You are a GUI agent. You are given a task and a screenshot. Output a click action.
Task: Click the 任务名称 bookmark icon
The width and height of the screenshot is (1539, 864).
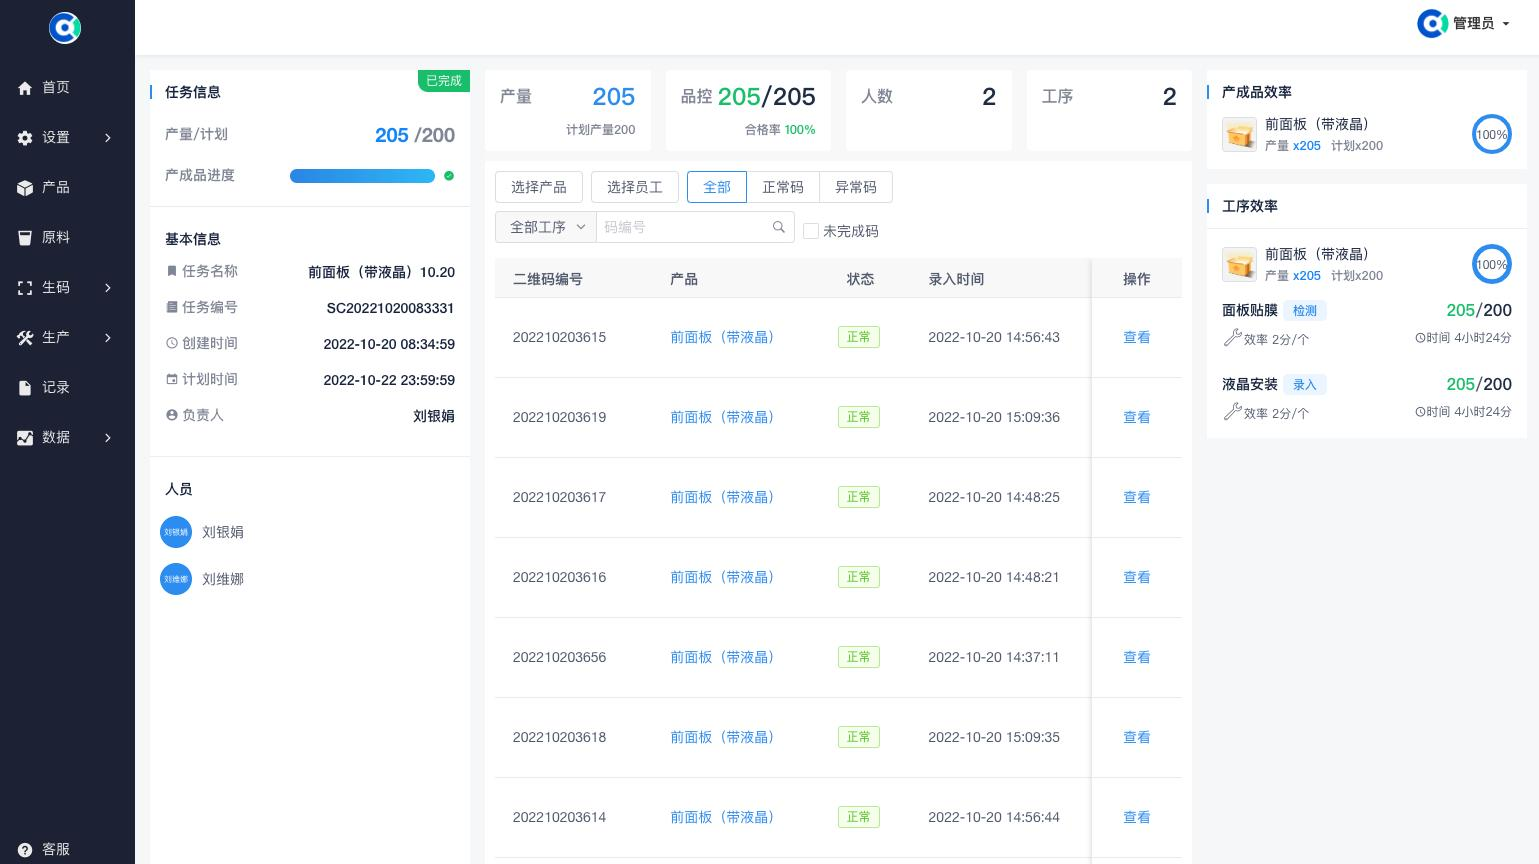[171, 271]
